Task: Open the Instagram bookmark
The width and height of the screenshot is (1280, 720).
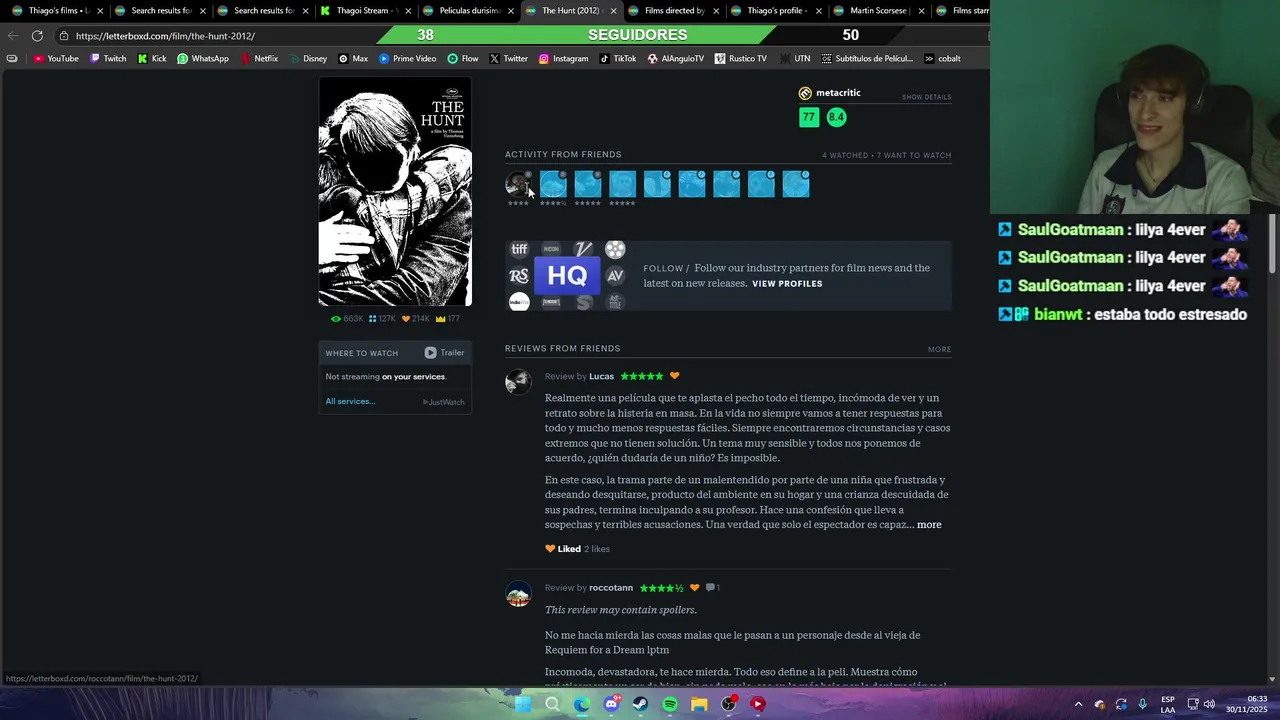Action: pyautogui.click(x=563, y=58)
